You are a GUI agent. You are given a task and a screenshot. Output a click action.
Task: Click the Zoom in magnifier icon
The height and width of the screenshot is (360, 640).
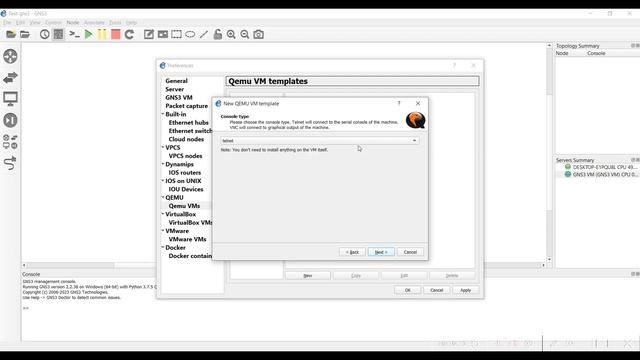pyautogui.click(x=231, y=34)
